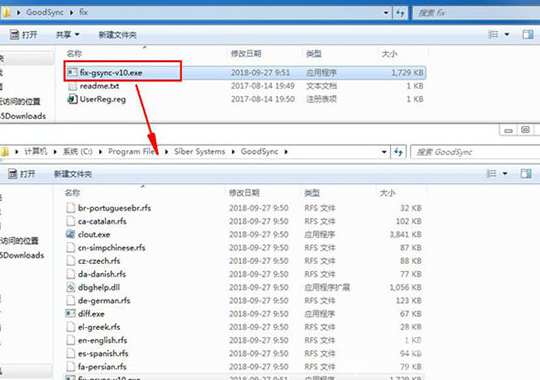The image size is (540, 380).
Task: Click the dbghelp.dll library icon
Action: [x=70, y=287]
